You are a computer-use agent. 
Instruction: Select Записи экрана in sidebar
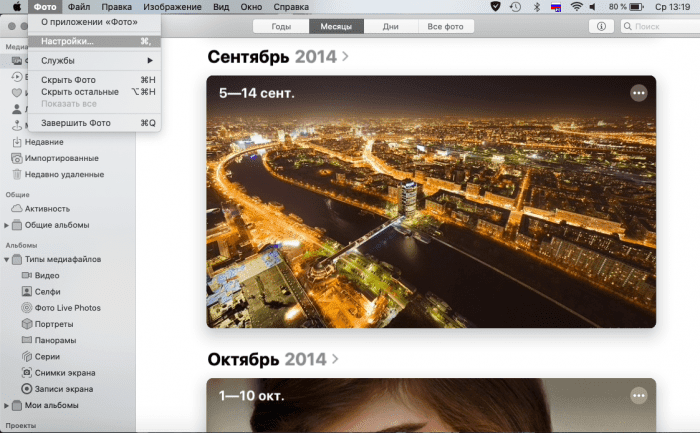(64, 389)
